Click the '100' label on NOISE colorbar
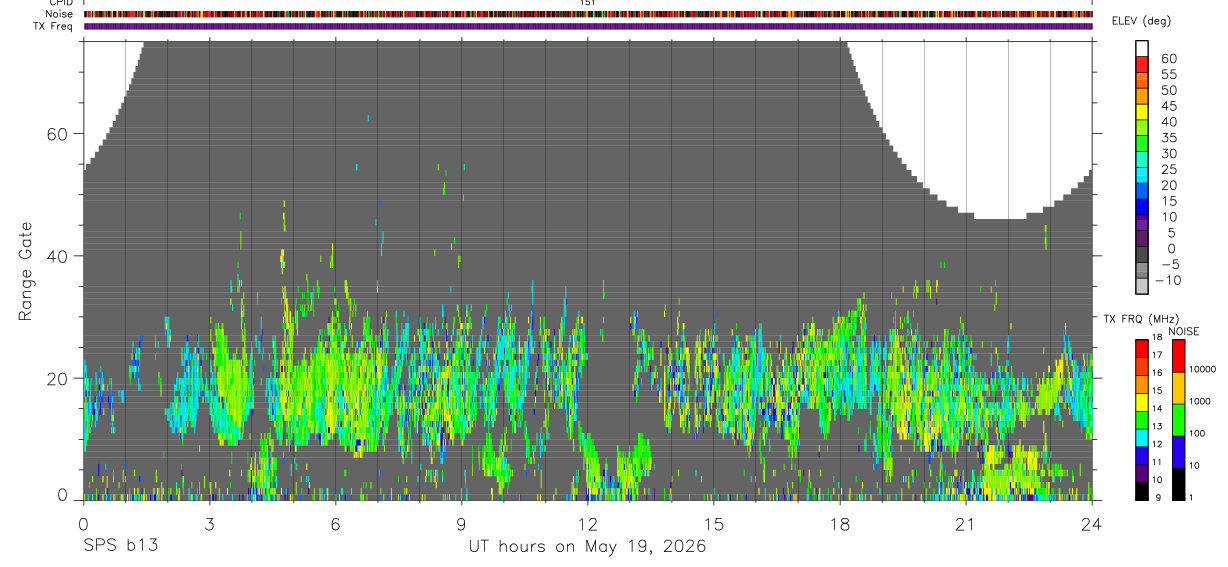The image size is (1228, 567). click(1197, 434)
